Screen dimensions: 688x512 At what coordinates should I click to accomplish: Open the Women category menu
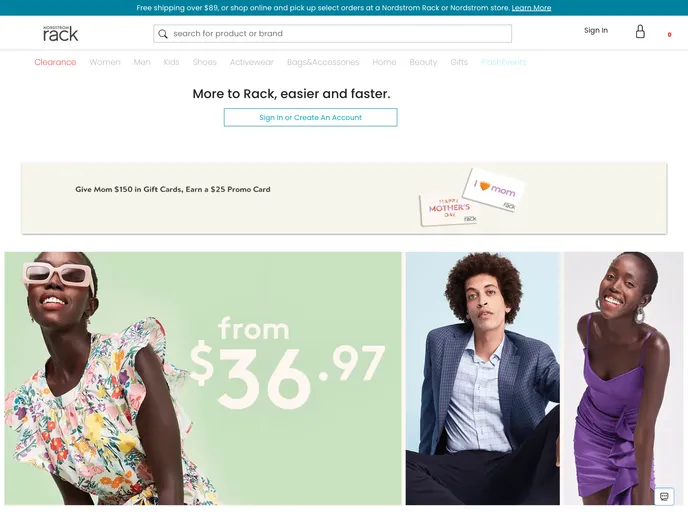pyautogui.click(x=105, y=62)
